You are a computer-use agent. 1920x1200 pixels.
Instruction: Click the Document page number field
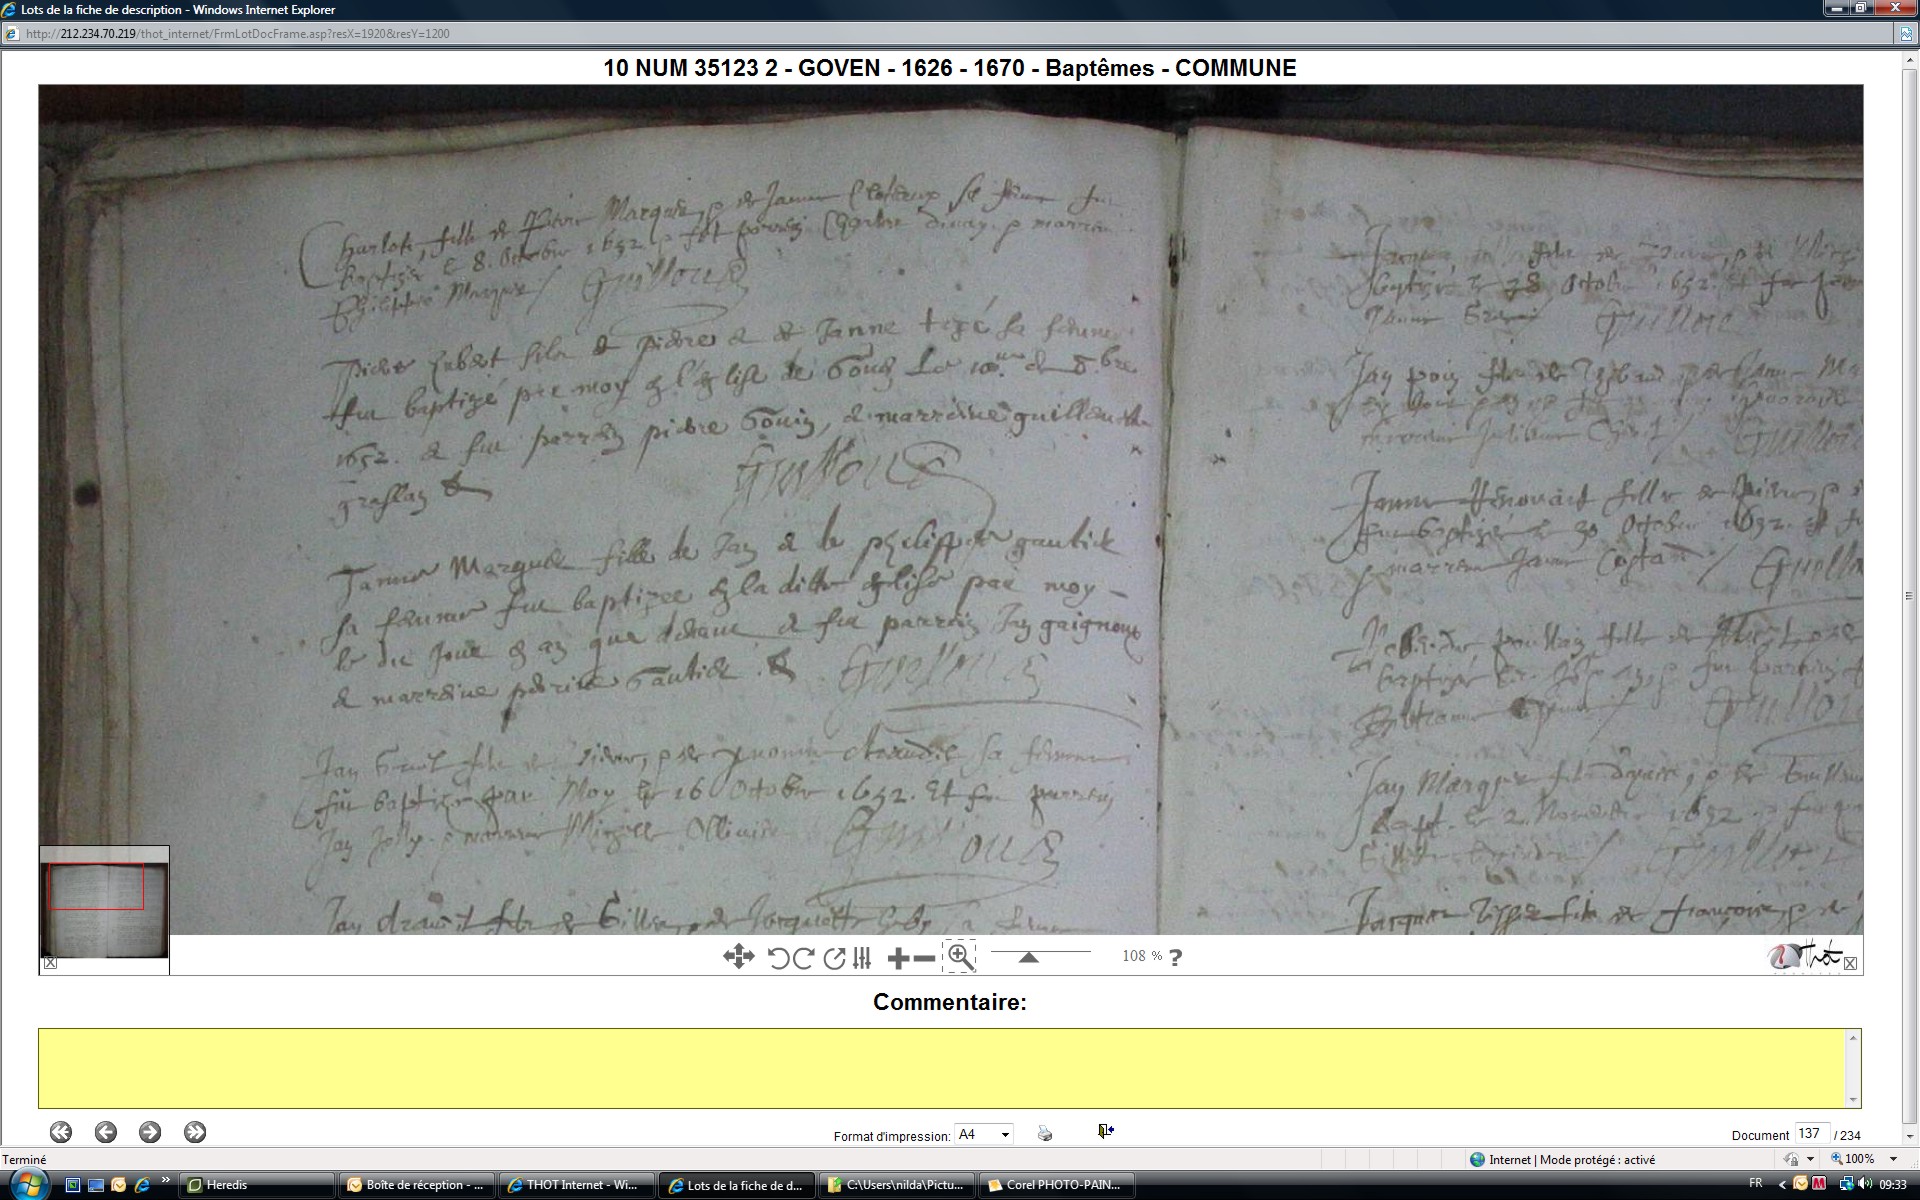(x=1811, y=1134)
